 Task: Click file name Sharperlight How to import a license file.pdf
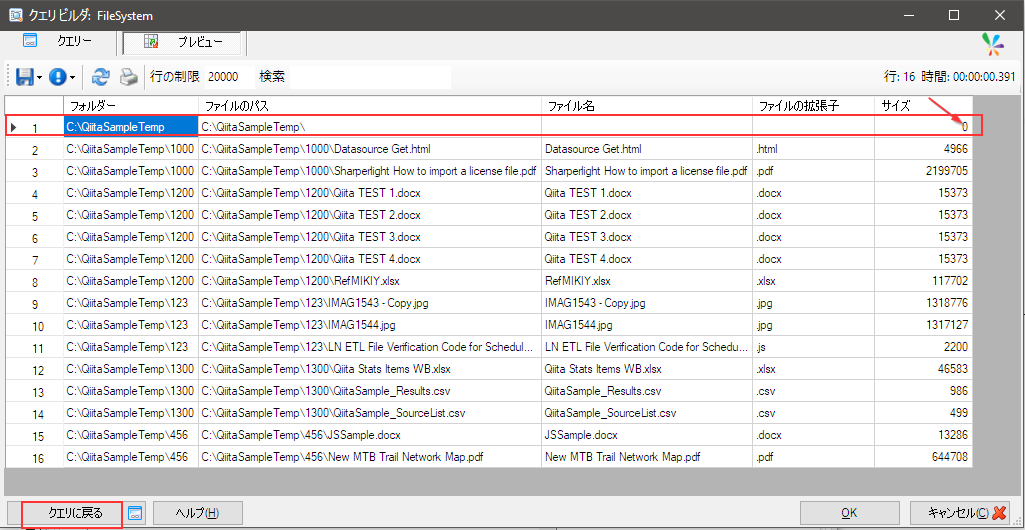646,171
